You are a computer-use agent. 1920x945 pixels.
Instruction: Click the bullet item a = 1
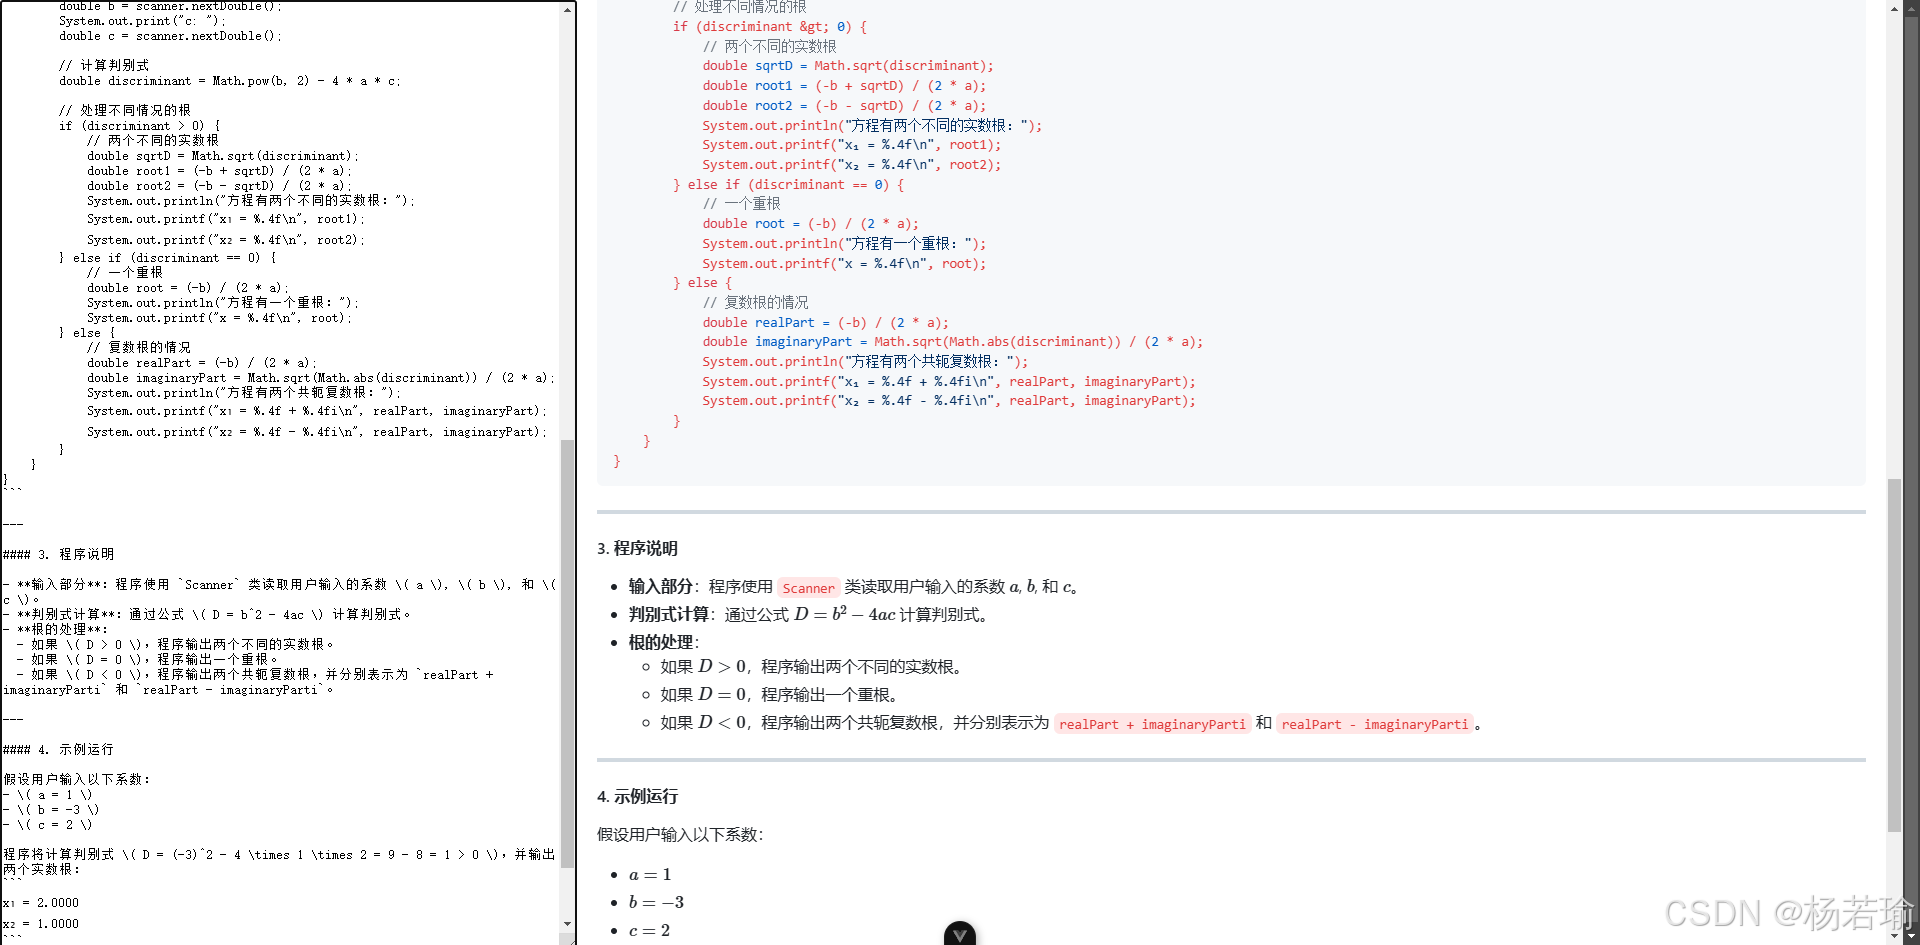coord(650,874)
